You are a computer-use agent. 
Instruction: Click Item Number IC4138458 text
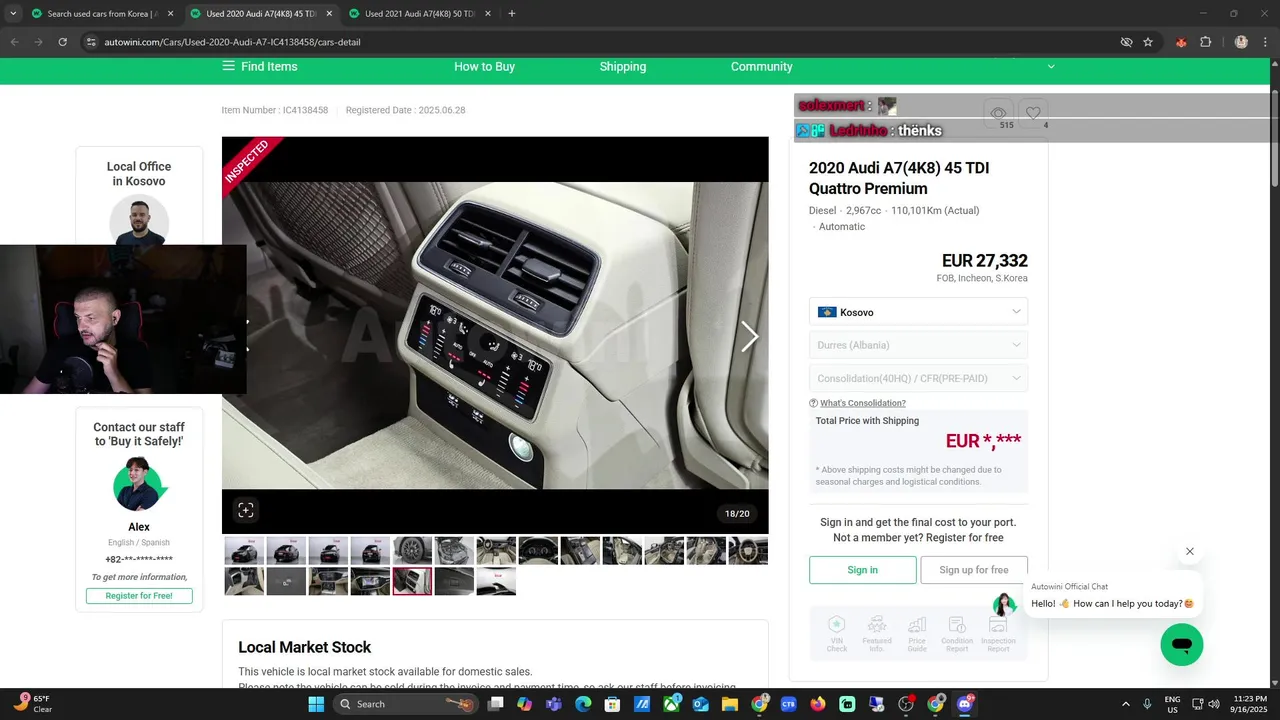[275, 110]
